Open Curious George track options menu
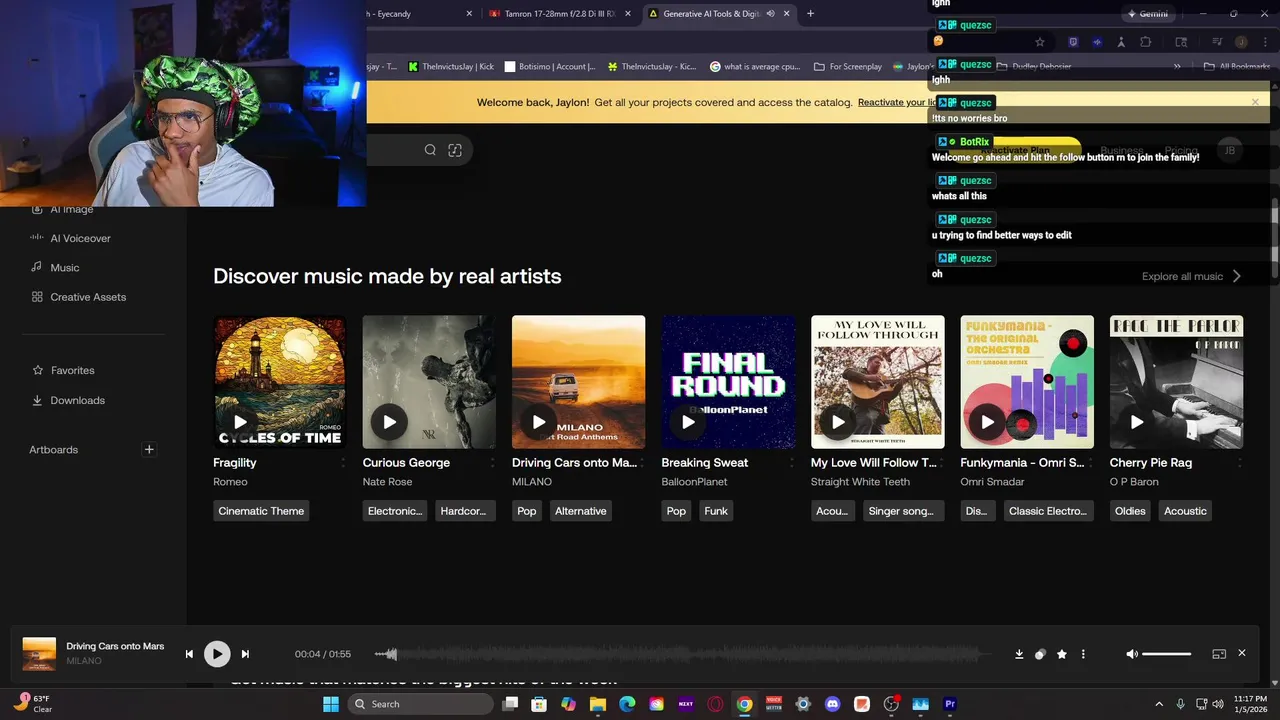1280x720 pixels. tap(492, 462)
